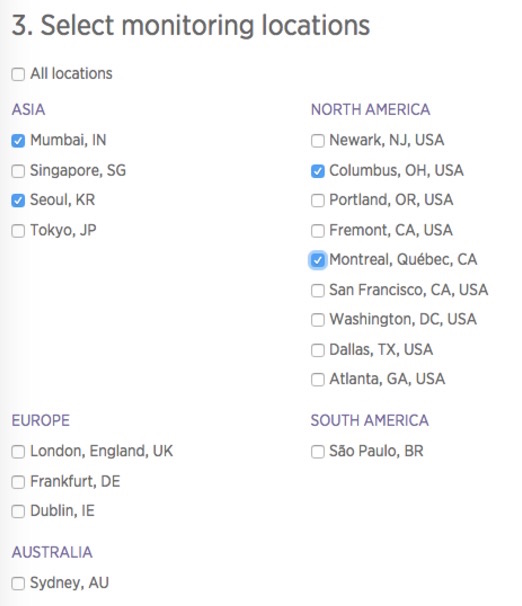Image resolution: width=522 pixels, height=606 pixels.
Task: Enable Atlanta, GA, USA monitoring
Action: coord(318,380)
